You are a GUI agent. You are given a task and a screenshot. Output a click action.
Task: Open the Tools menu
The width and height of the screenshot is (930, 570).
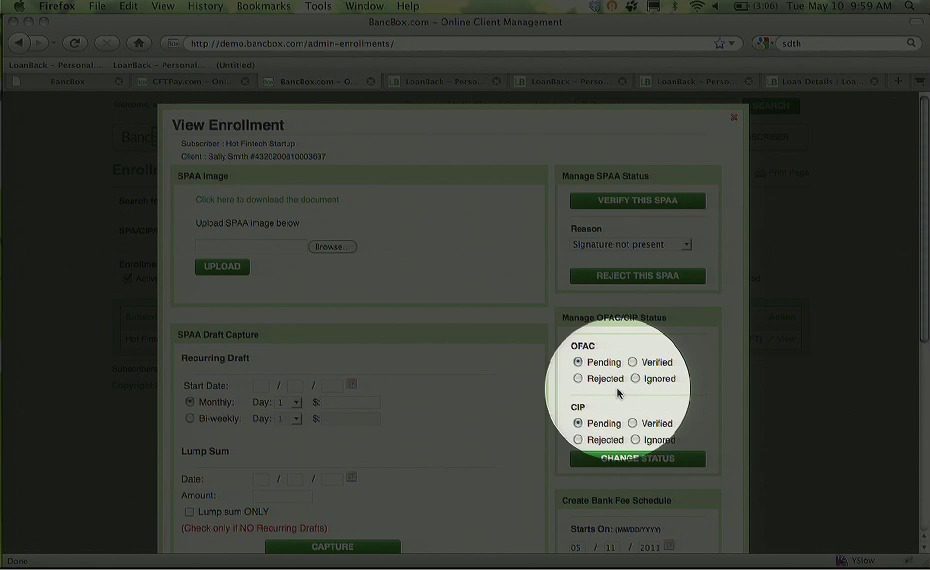pos(318,7)
